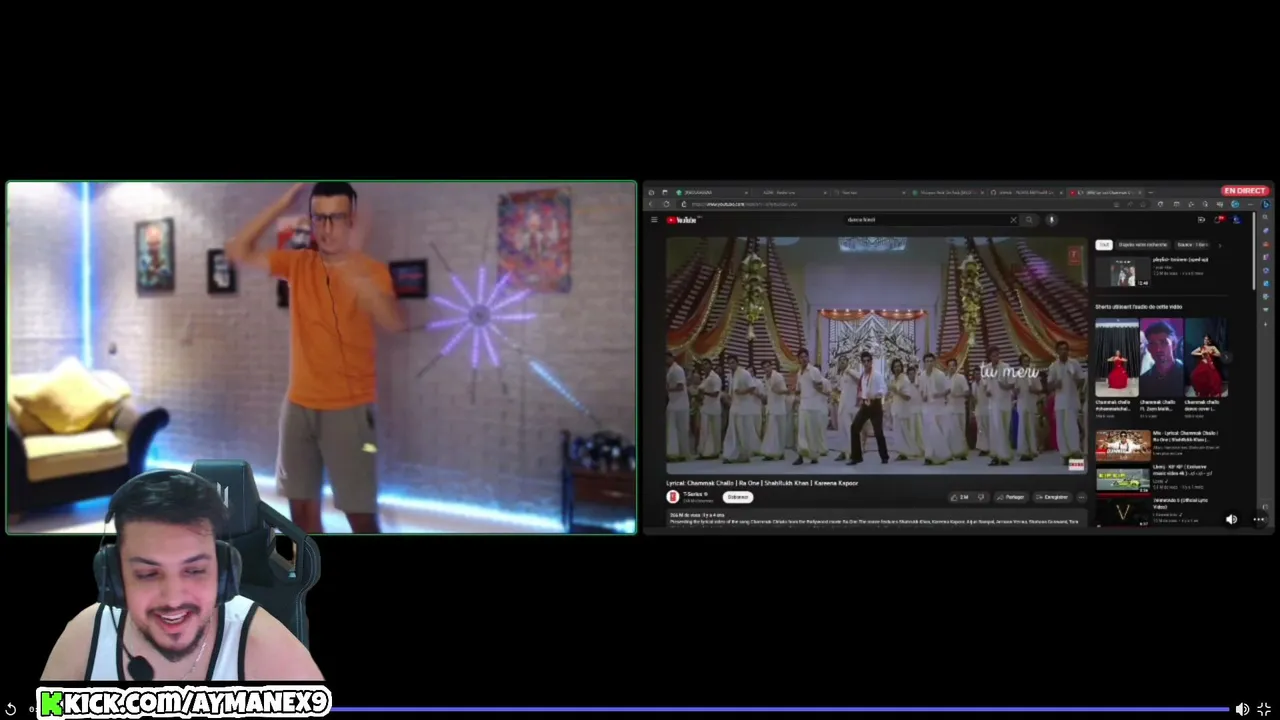Seek on the outer player progress bar
1280x720 pixels.
coord(780,709)
